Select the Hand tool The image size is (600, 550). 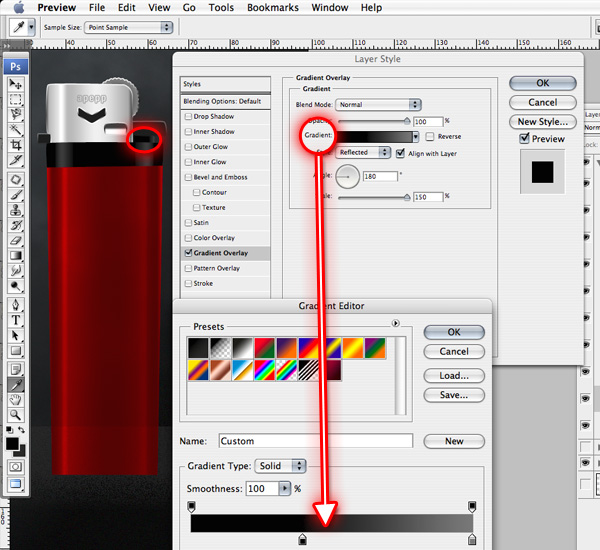click(x=17, y=398)
